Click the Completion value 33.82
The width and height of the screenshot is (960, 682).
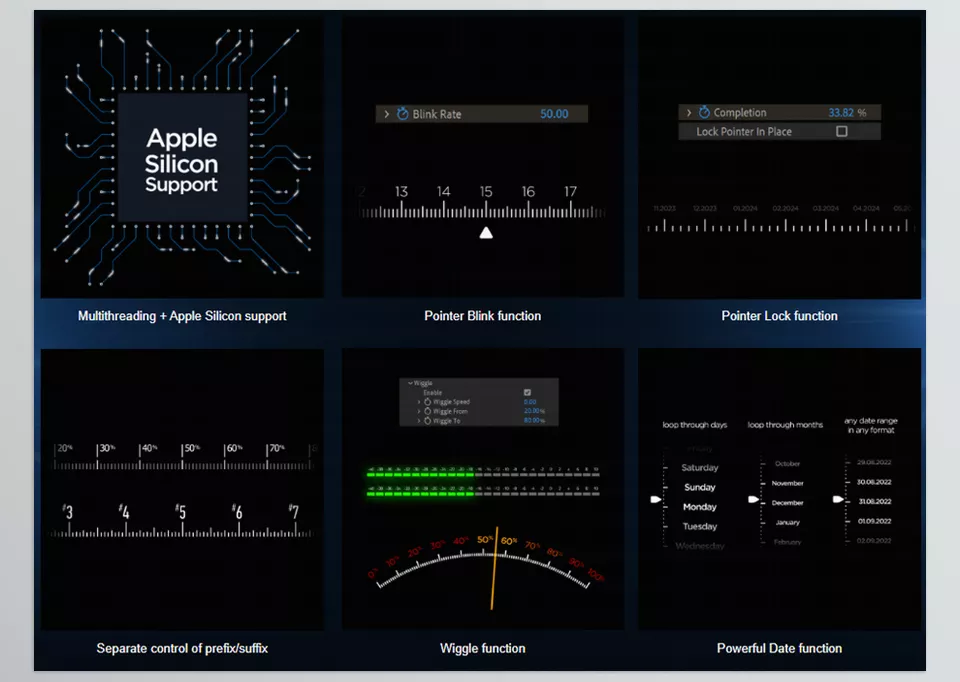click(x=841, y=113)
